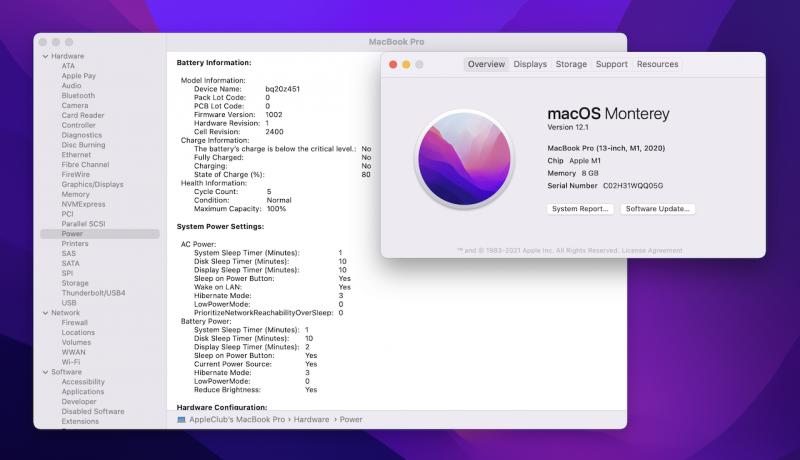The width and height of the screenshot is (800, 460).
Task: Select ATA in the Hardware list
Action: [68, 66]
